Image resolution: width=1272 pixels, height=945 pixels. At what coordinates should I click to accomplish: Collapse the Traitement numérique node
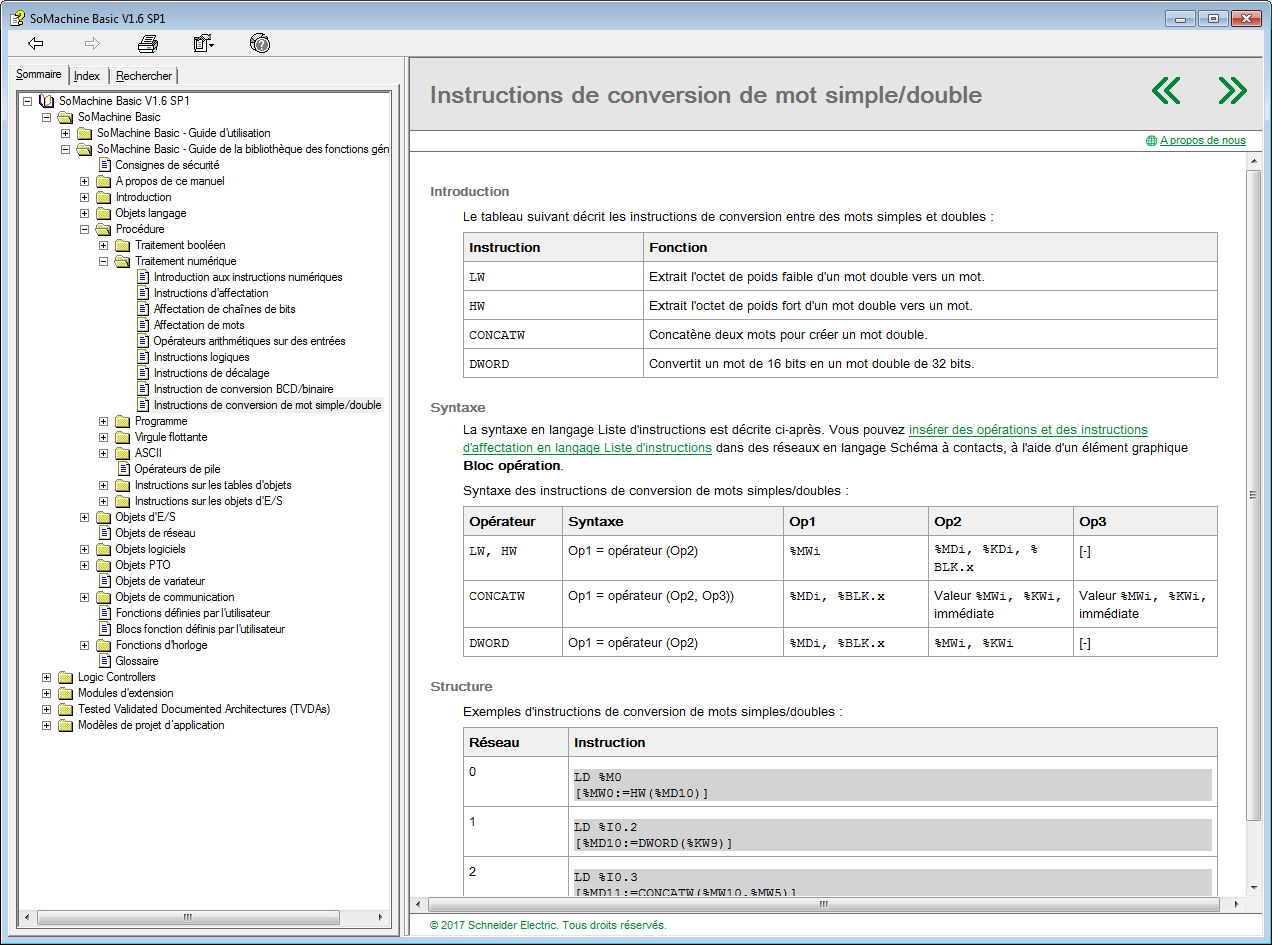(104, 261)
